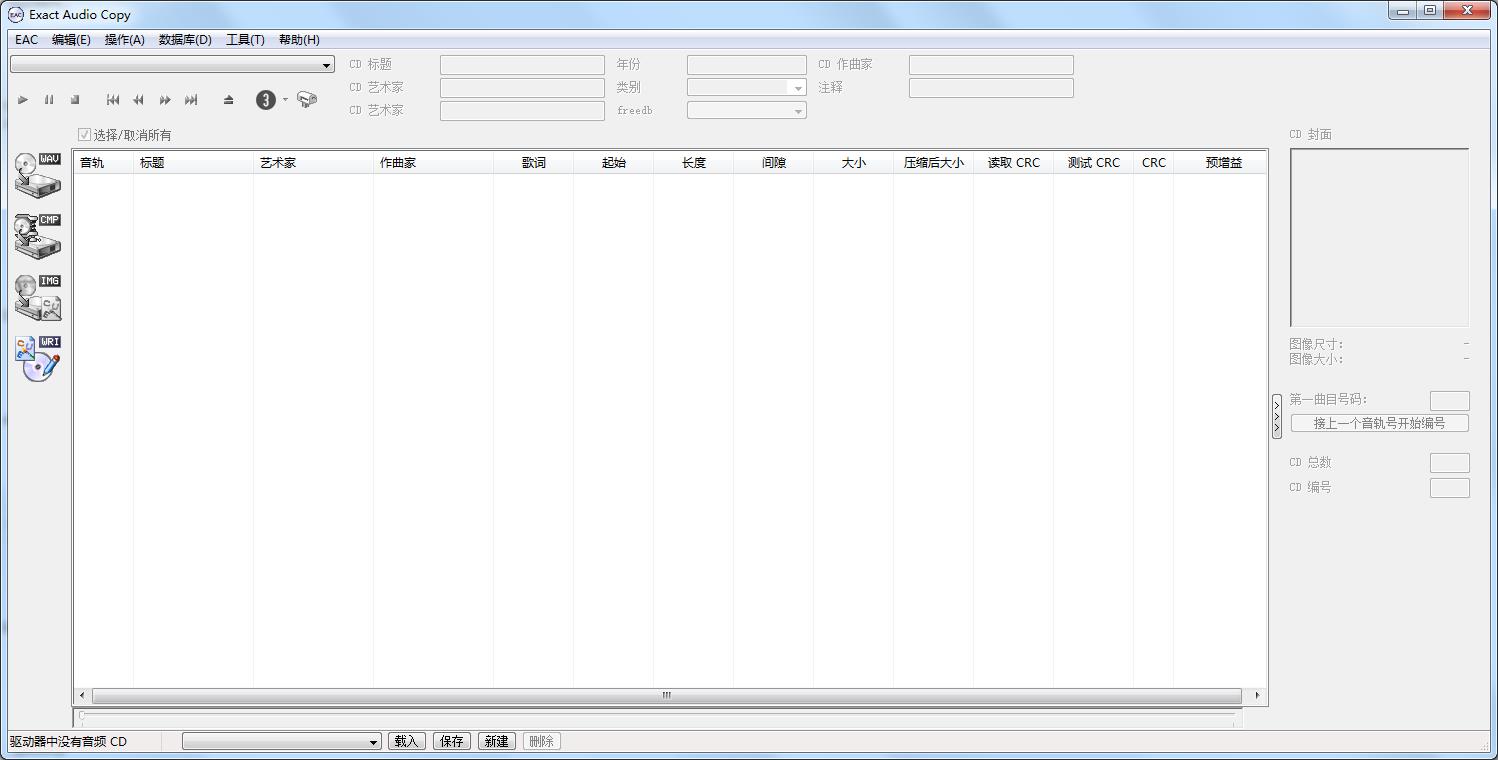Click the eject CD icon
The image size is (1498, 760).
[x=229, y=100]
